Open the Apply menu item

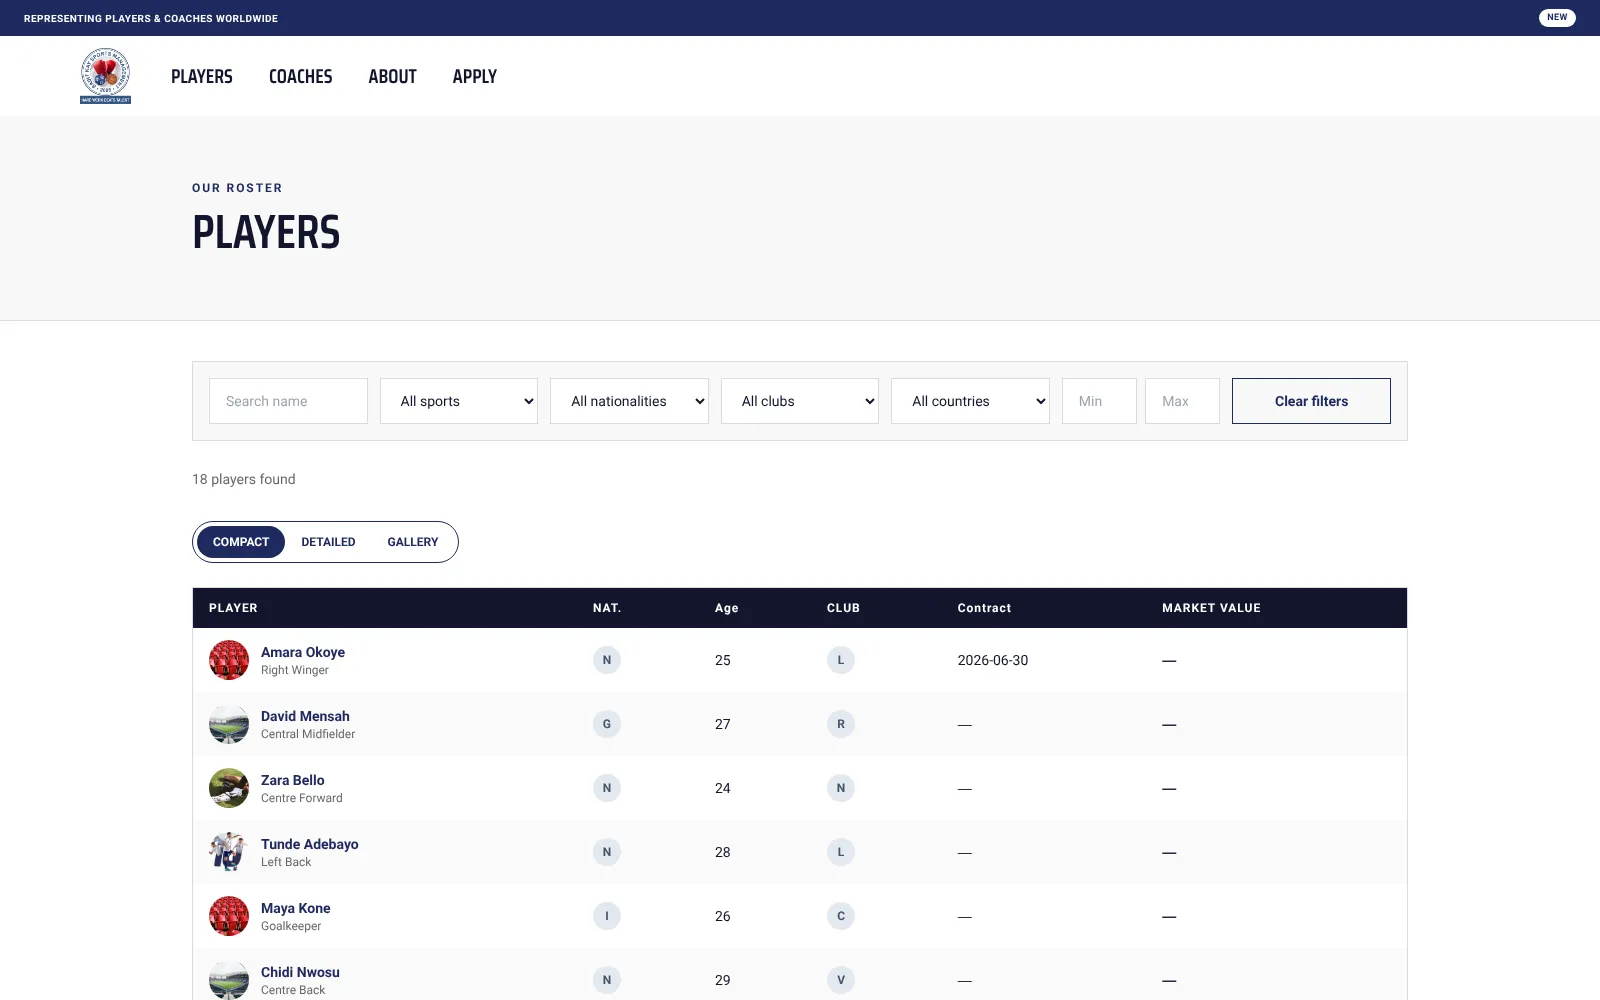point(475,76)
